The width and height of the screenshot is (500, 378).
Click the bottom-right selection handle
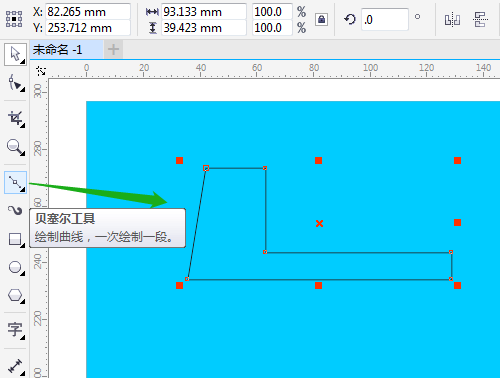click(x=457, y=285)
